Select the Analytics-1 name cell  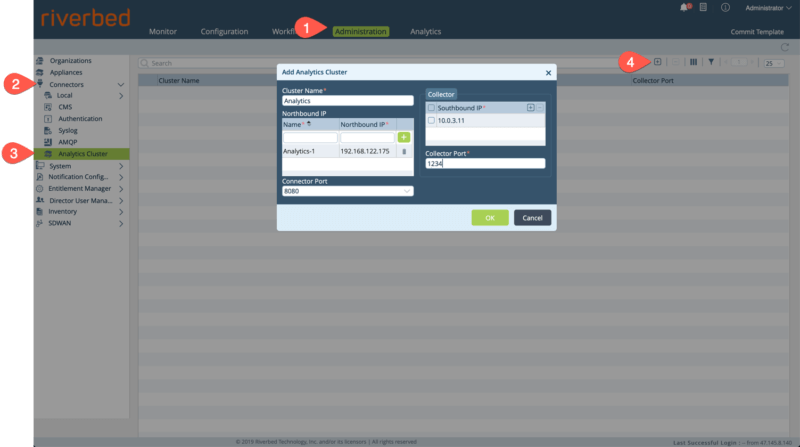310,152
